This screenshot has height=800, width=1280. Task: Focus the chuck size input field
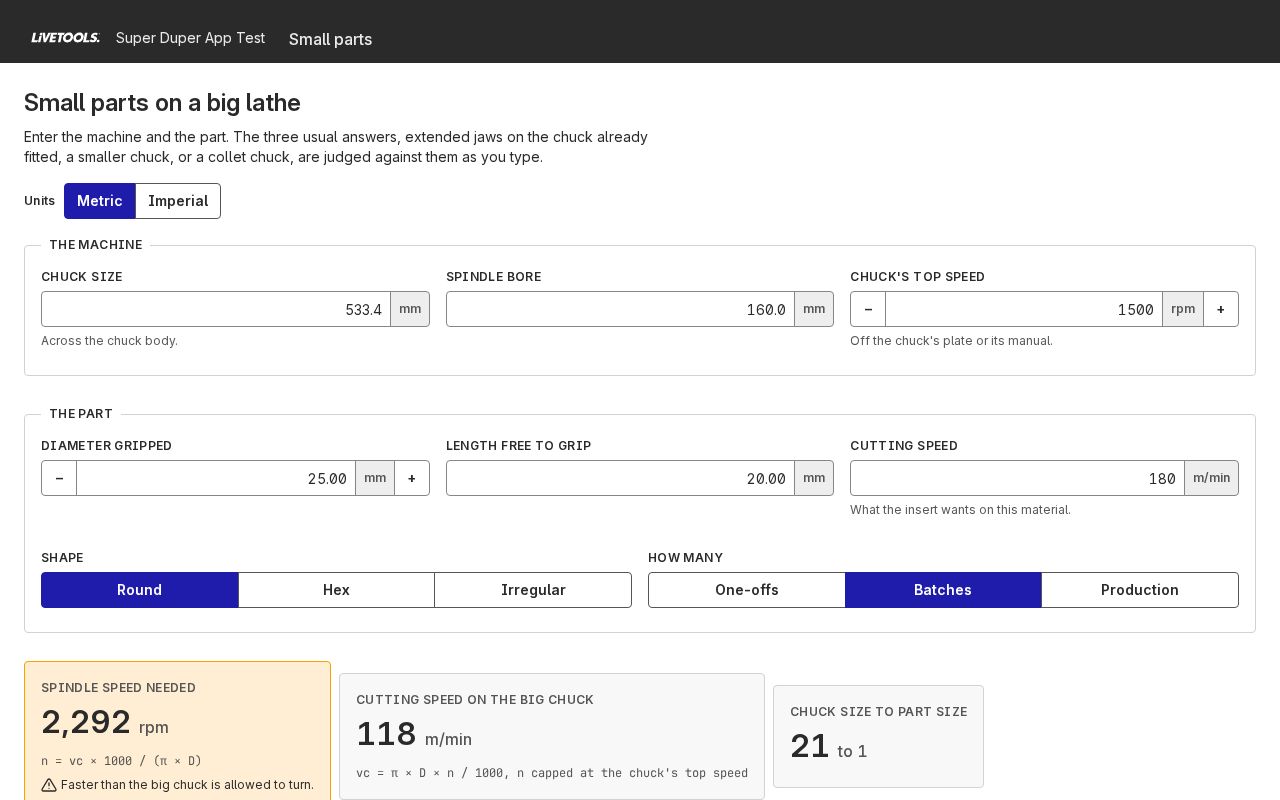point(216,309)
